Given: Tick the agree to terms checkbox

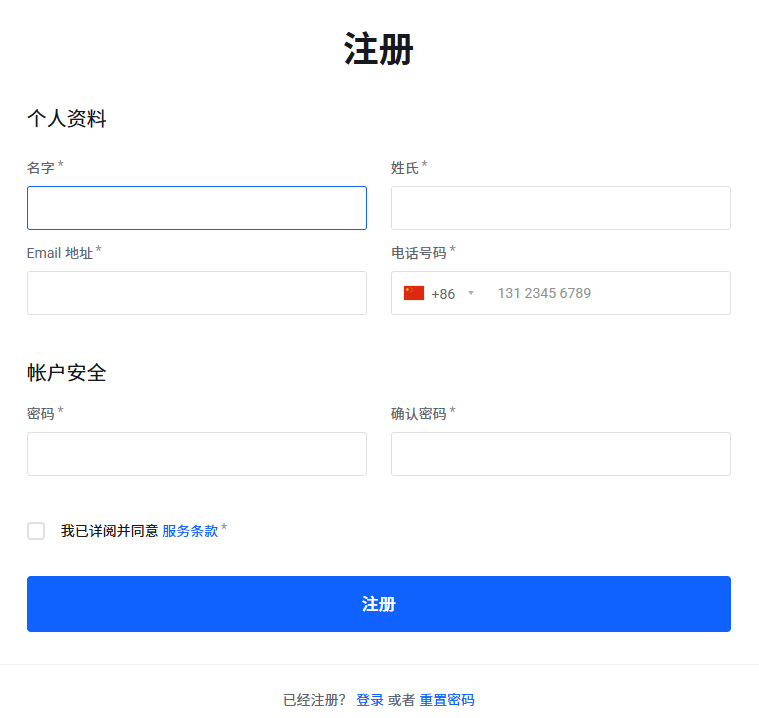Looking at the screenshot, I should click(36, 531).
